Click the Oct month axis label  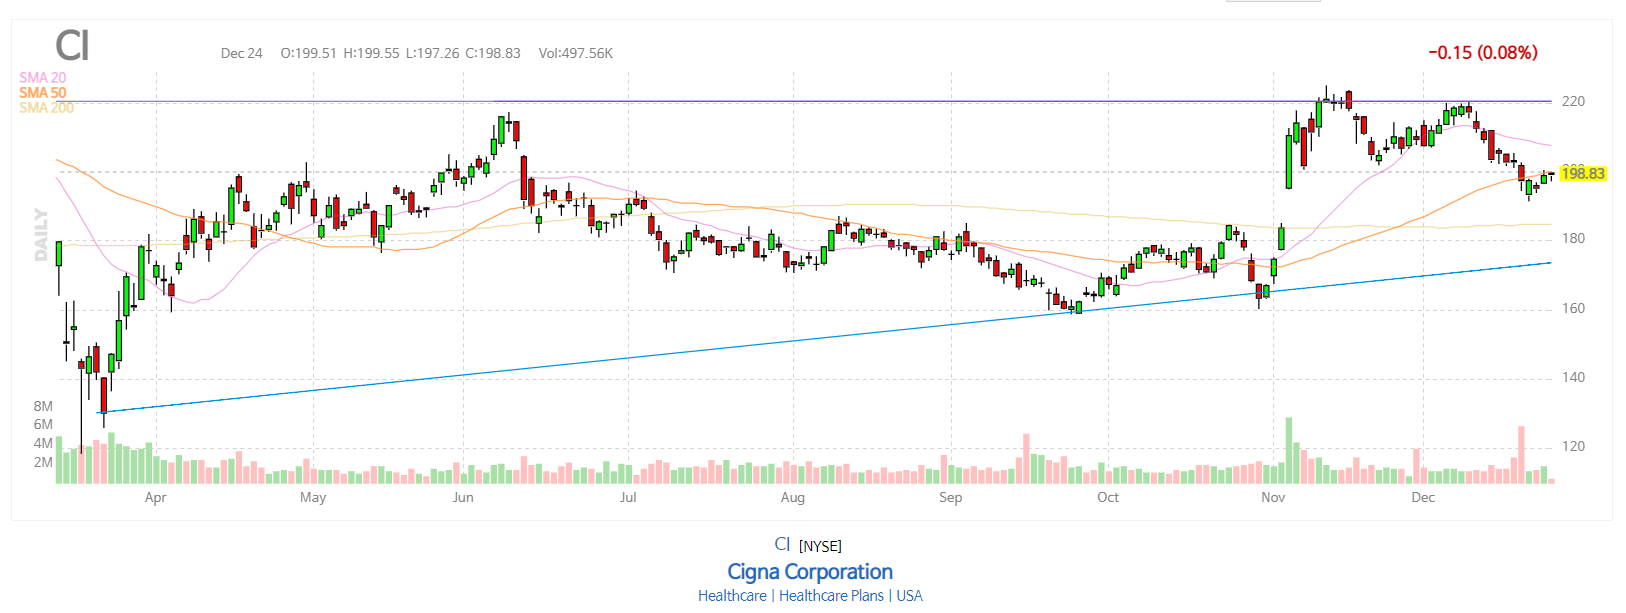tap(1108, 497)
